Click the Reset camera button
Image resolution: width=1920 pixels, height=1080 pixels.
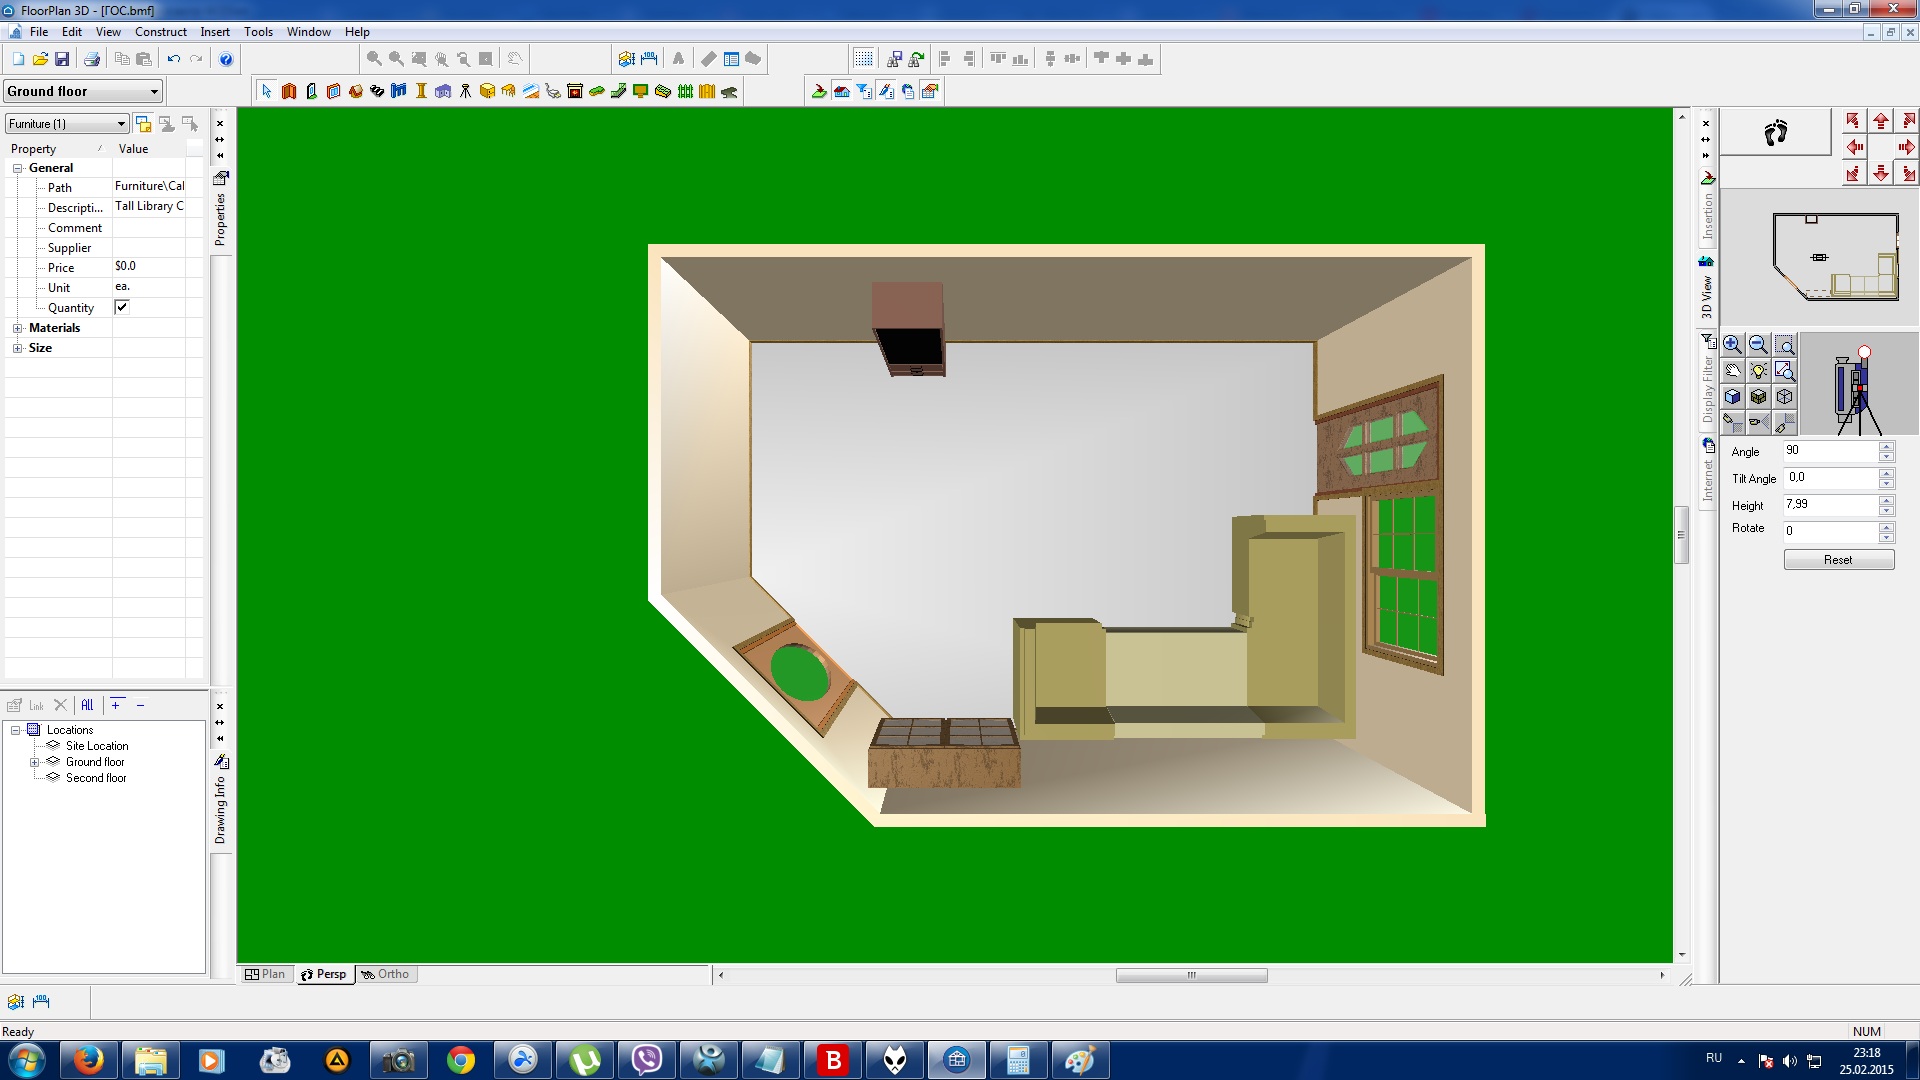(x=1838, y=560)
